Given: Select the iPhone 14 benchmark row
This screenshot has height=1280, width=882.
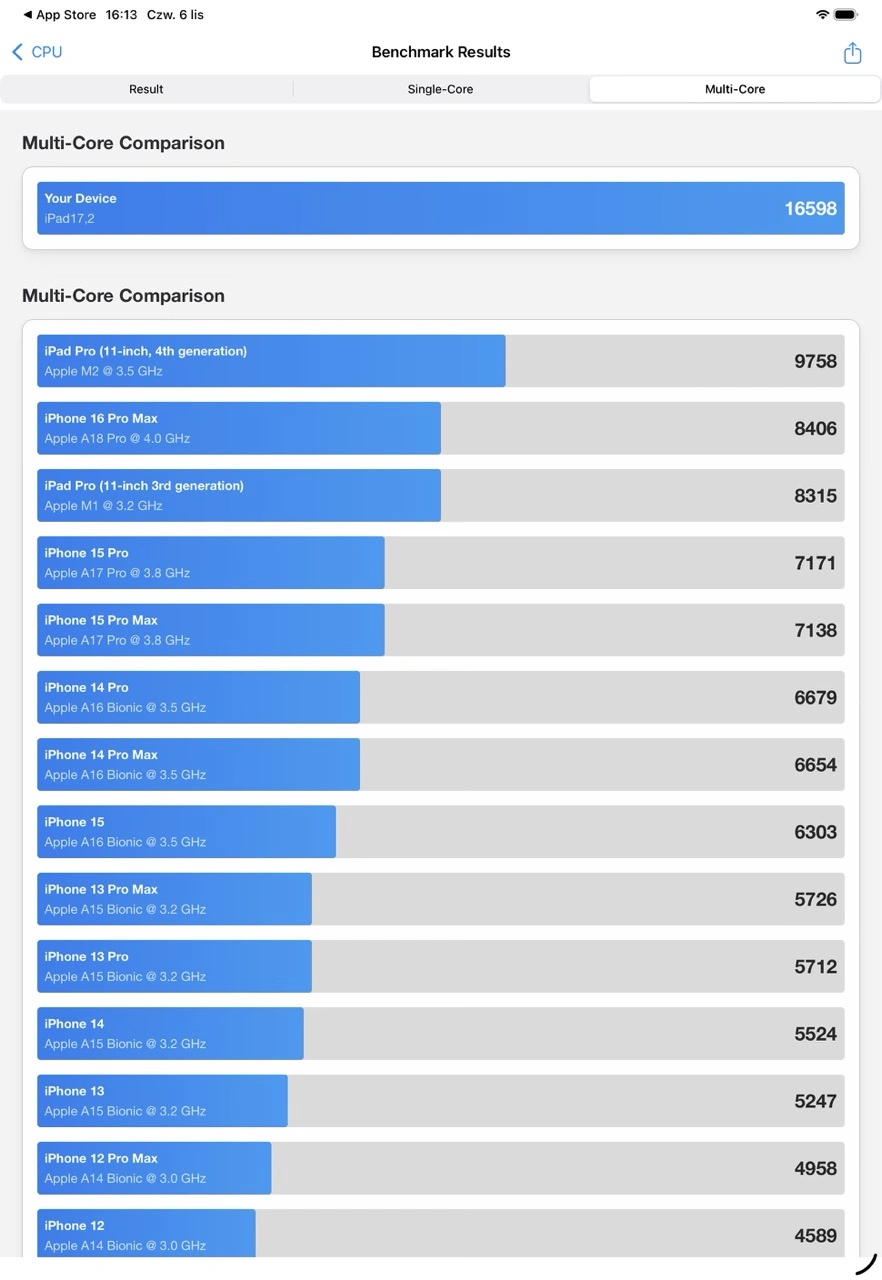Looking at the screenshot, I should click(x=440, y=1033).
